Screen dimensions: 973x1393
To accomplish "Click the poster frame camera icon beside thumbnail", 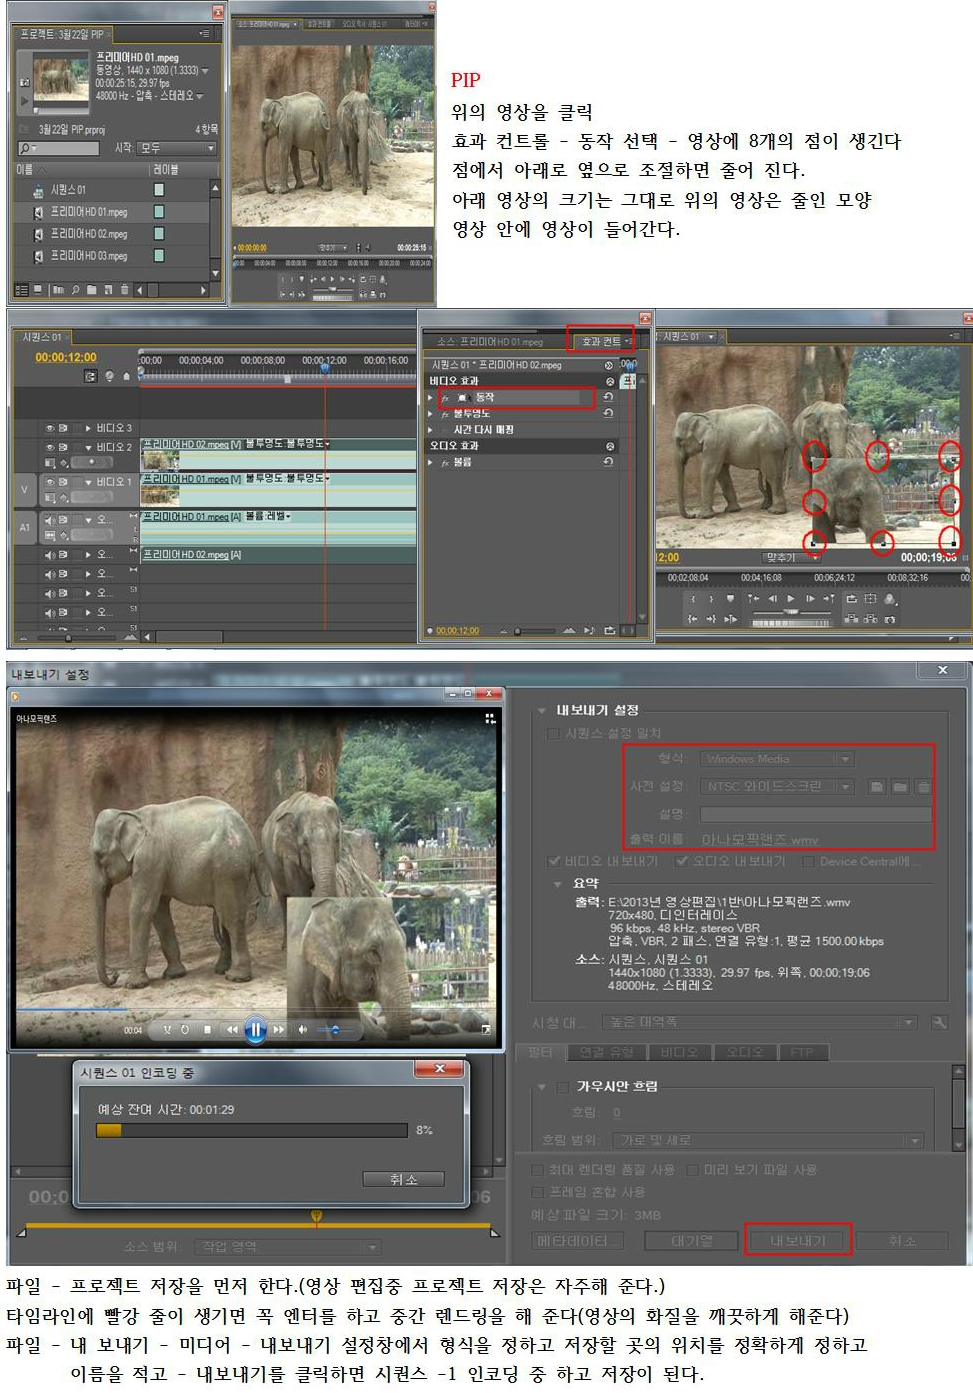I will tap(25, 82).
